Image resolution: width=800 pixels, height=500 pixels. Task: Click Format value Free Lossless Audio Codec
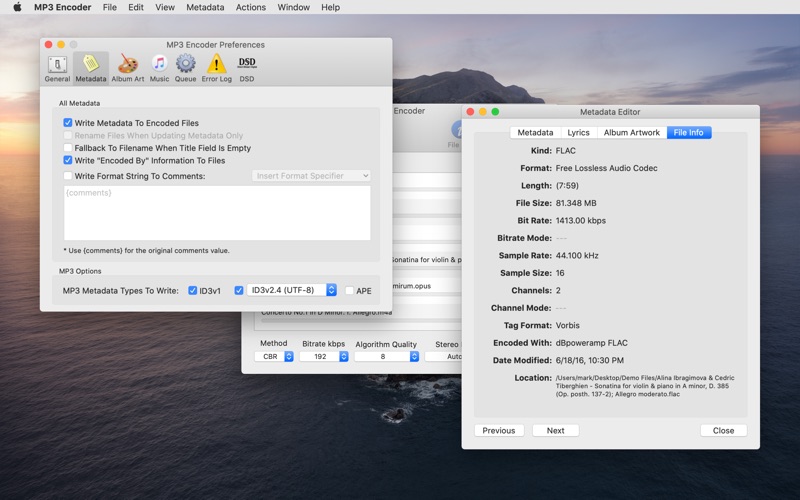pyautogui.click(x=607, y=168)
